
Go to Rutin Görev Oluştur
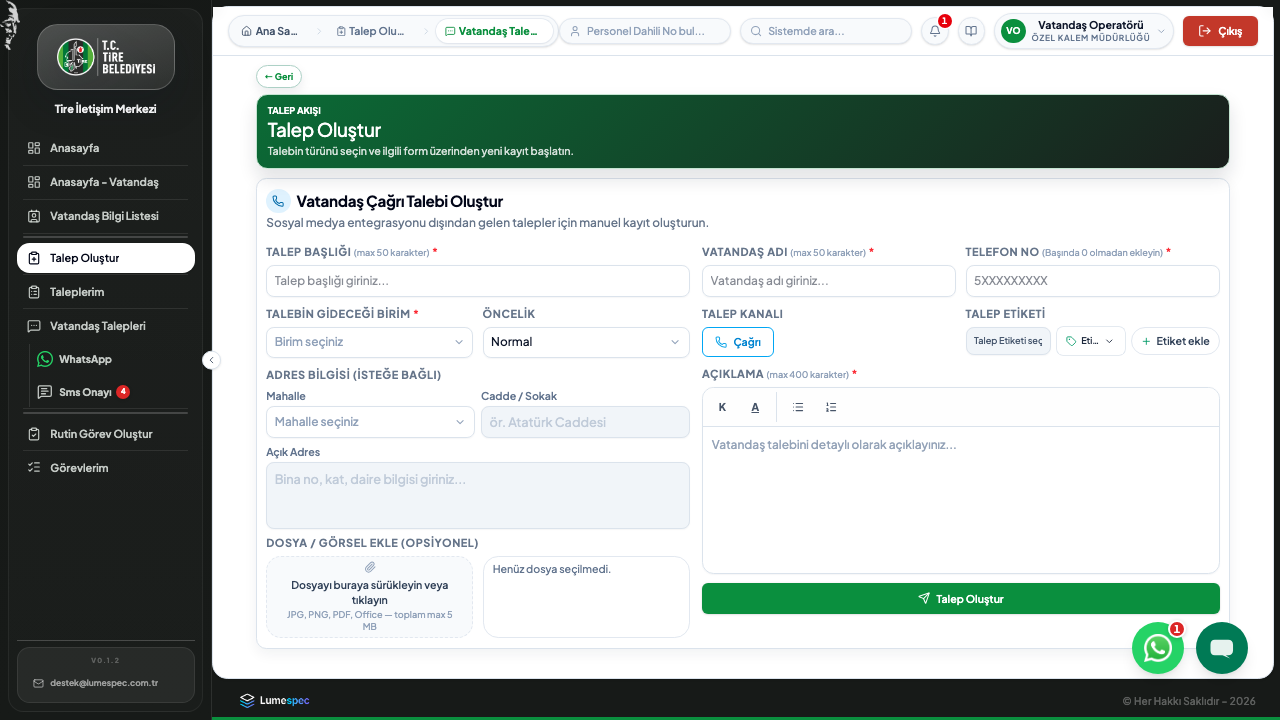point(106,434)
